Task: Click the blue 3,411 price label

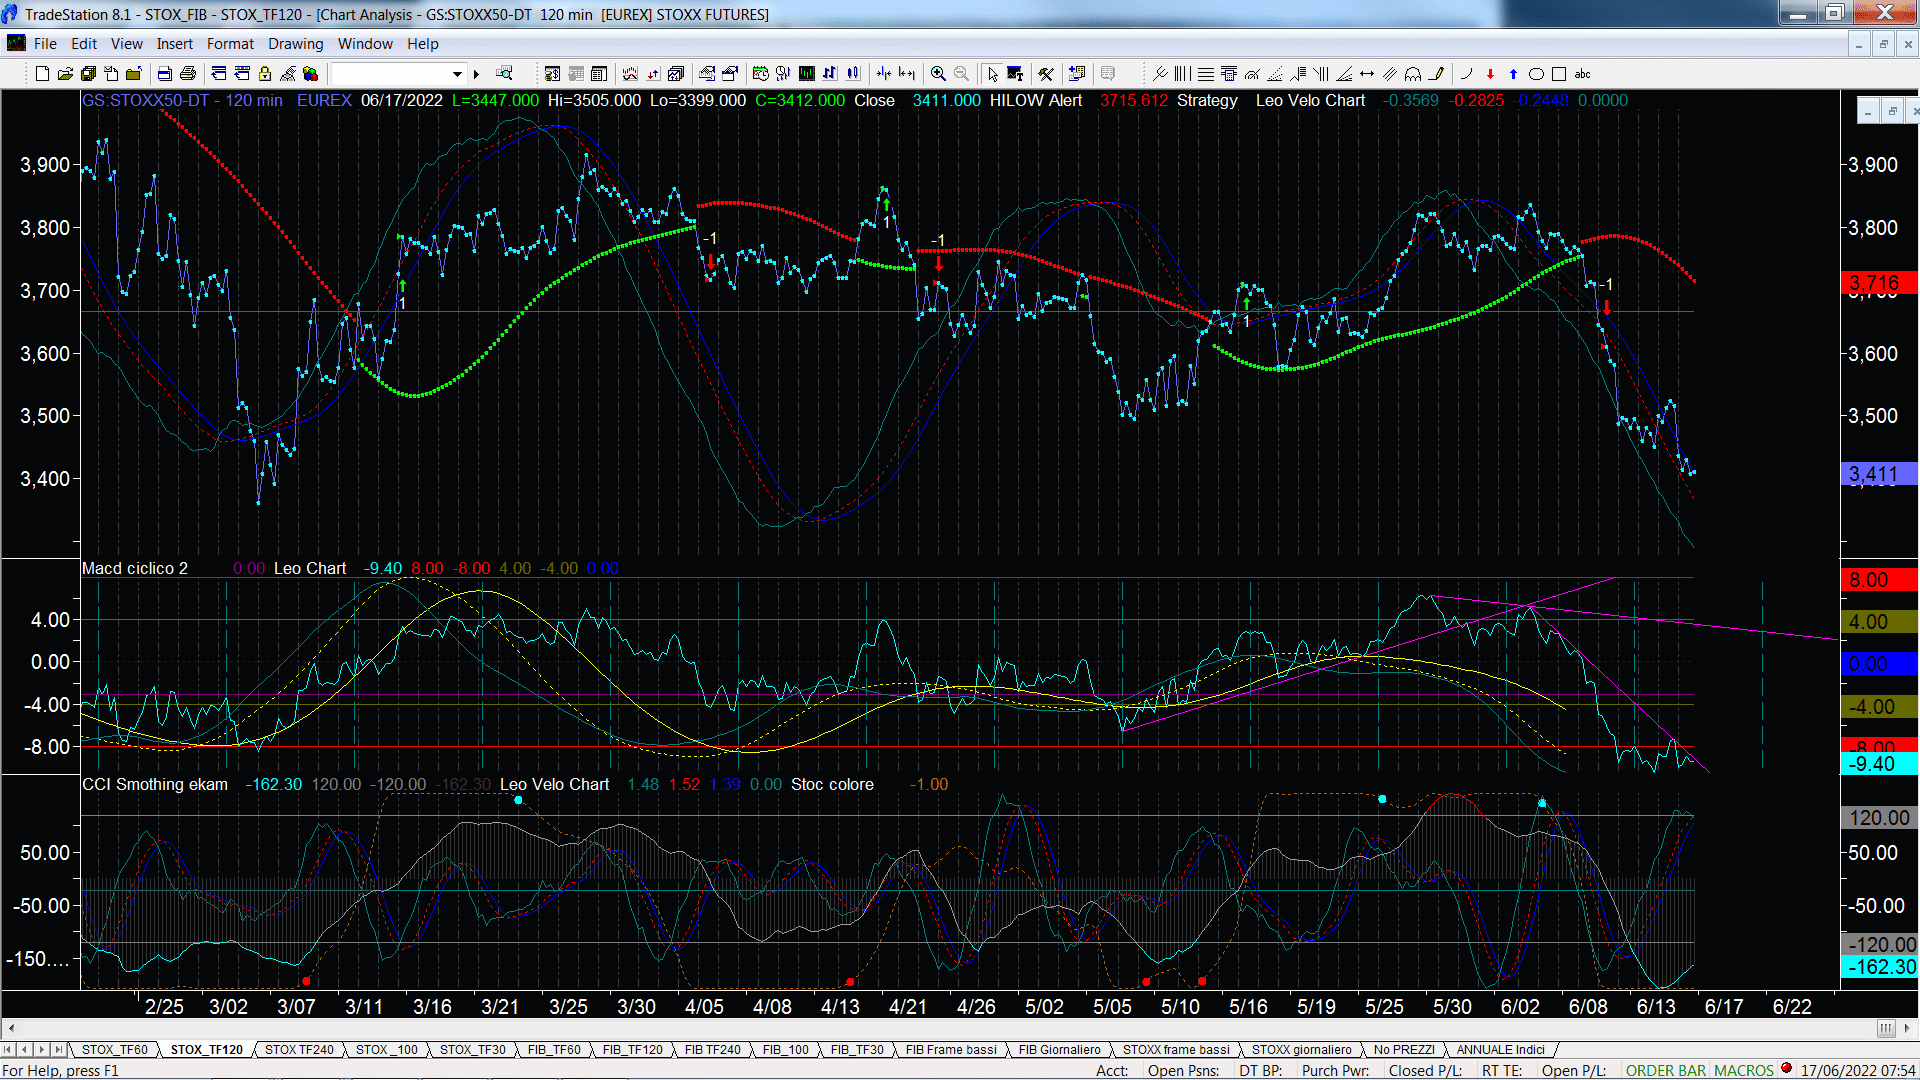Action: [1879, 475]
